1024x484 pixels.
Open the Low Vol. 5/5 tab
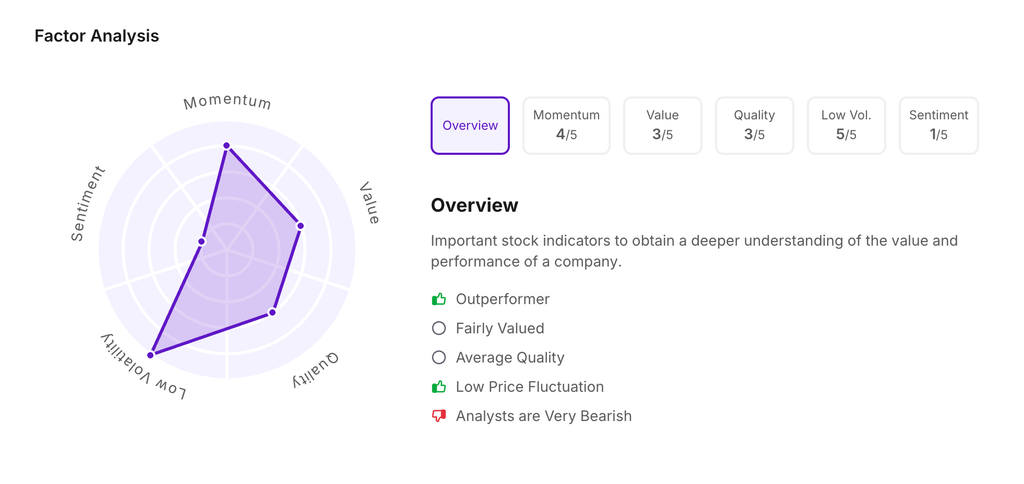pos(846,126)
